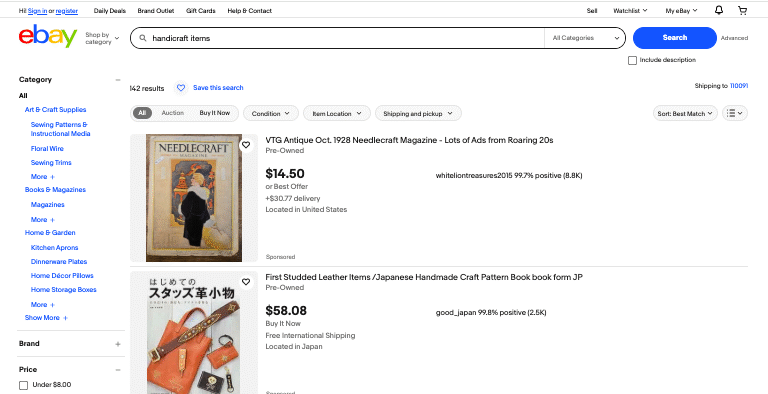
Task: Open the Sort: Best Match dropdown
Action: click(685, 113)
